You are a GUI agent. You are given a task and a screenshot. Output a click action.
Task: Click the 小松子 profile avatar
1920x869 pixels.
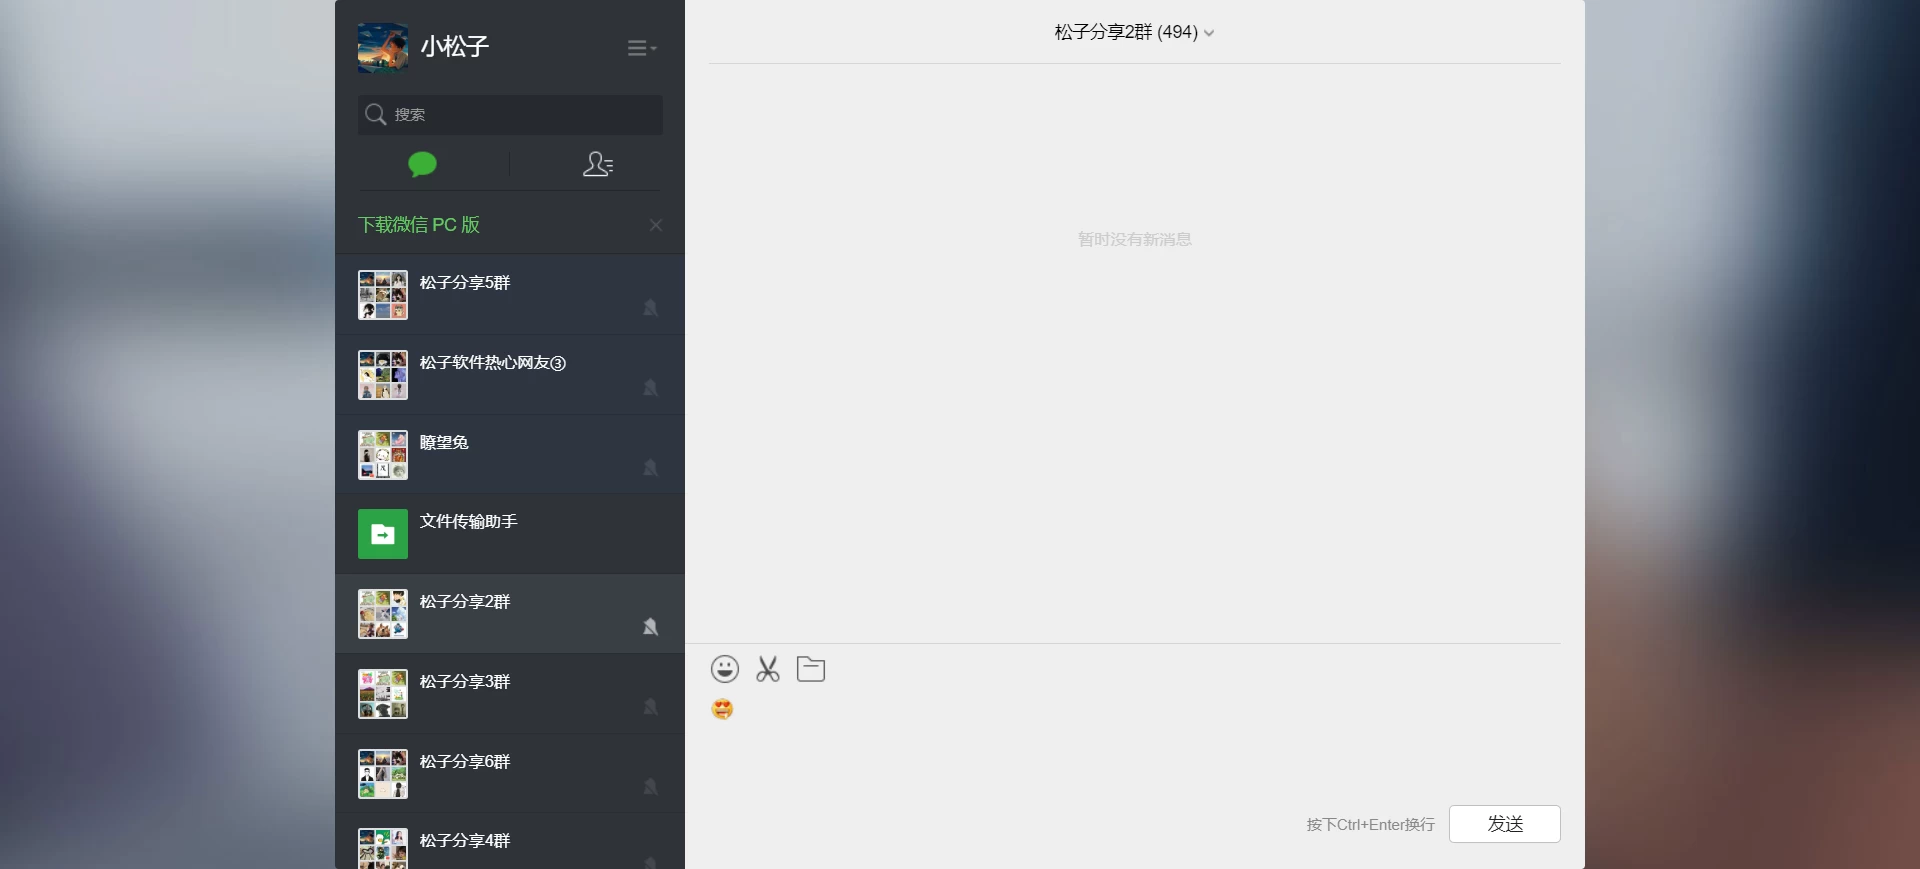pos(383,48)
